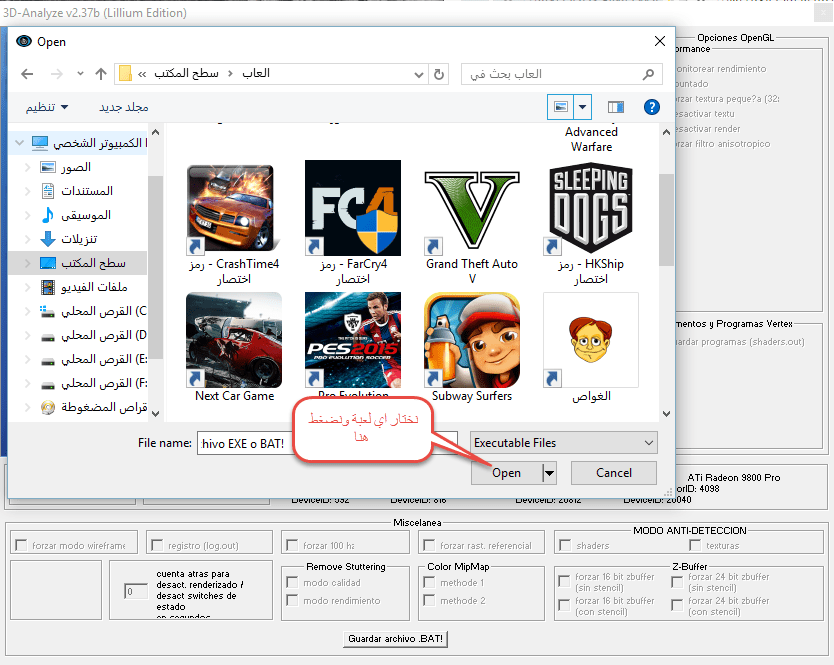
Task: Create a new folder with مجلد جديد
Action: tap(123, 107)
